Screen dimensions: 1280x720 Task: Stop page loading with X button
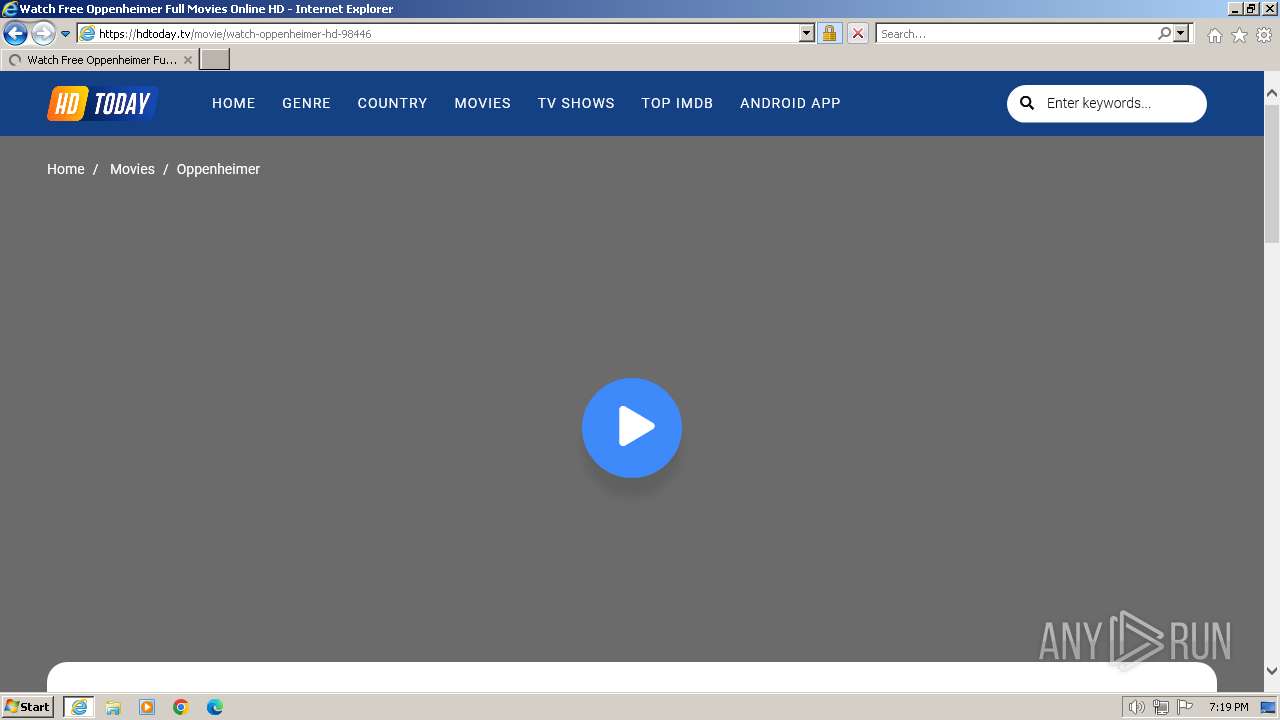[858, 33]
